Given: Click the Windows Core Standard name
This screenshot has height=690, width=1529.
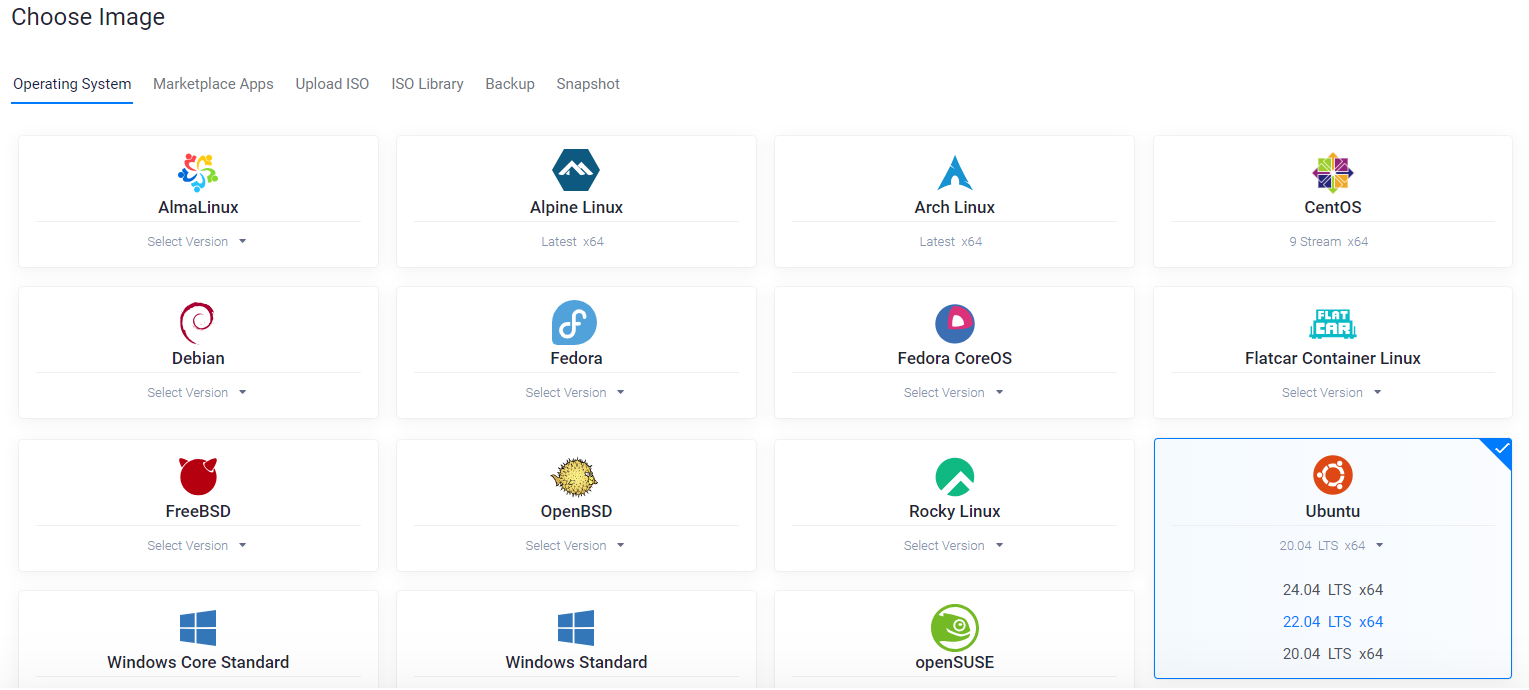Looking at the screenshot, I should pyautogui.click(x=198, y=662).
